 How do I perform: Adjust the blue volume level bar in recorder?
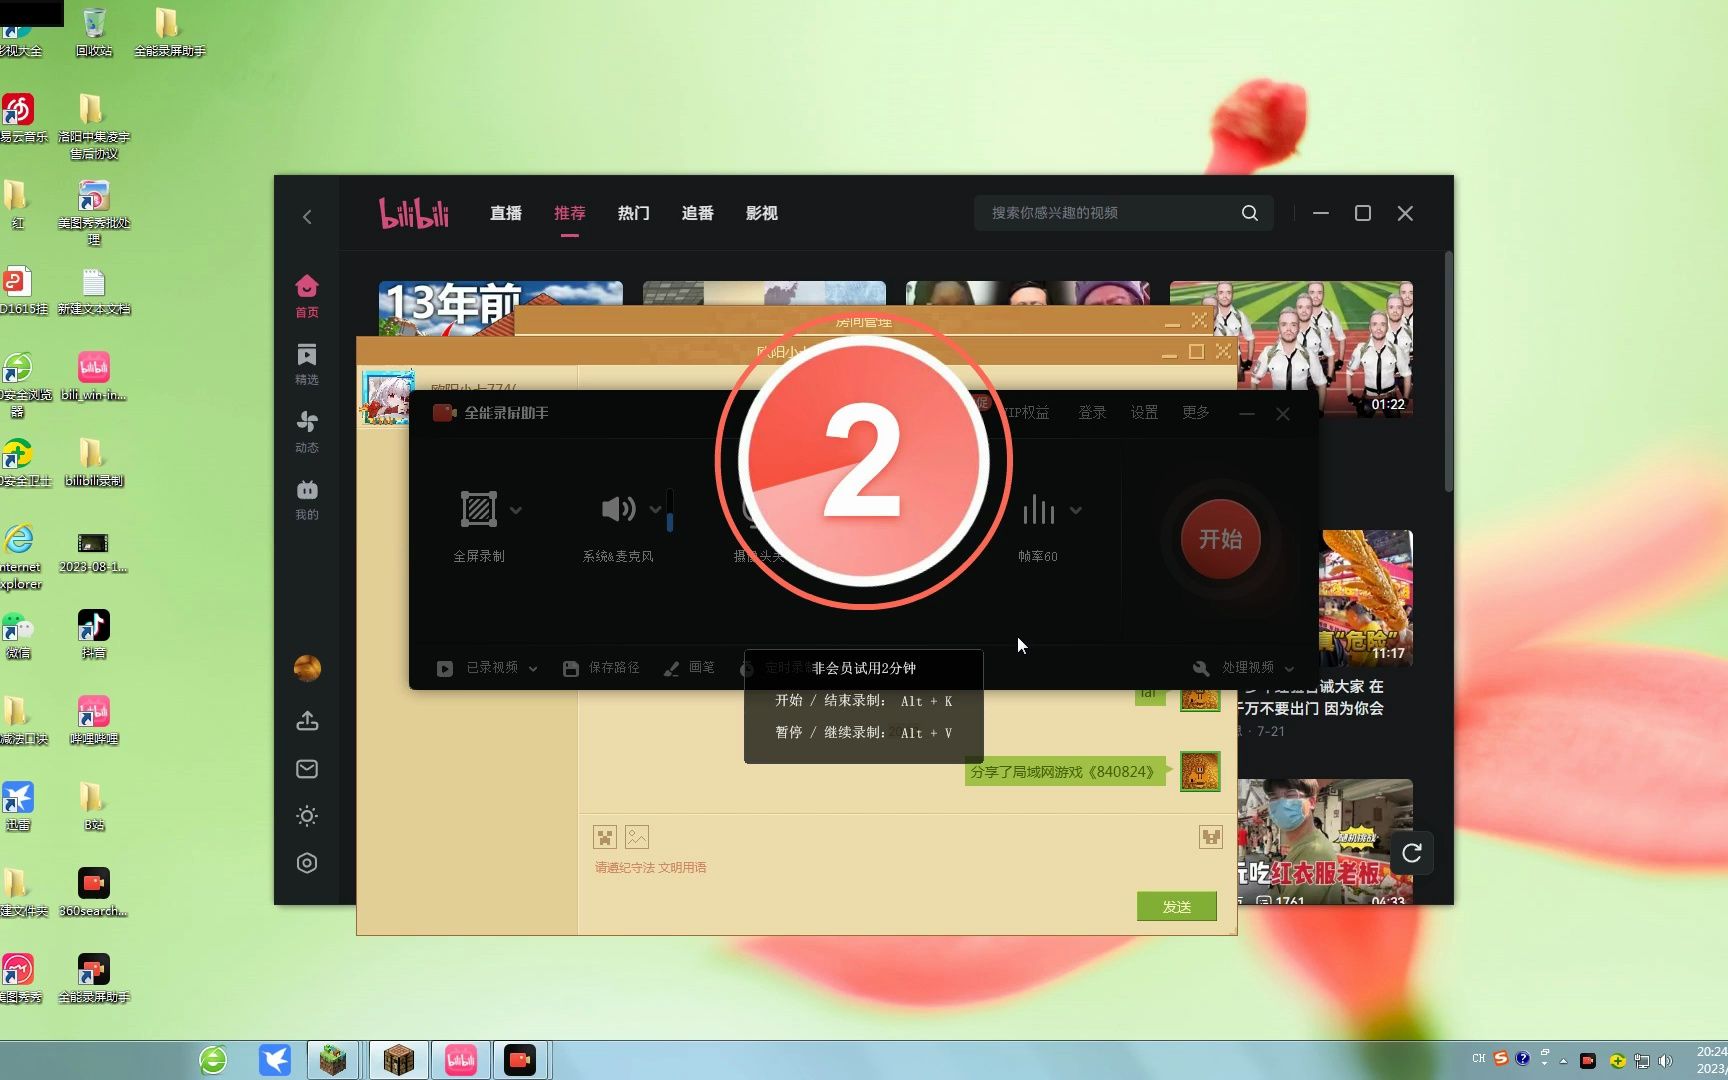coord(670,510)
